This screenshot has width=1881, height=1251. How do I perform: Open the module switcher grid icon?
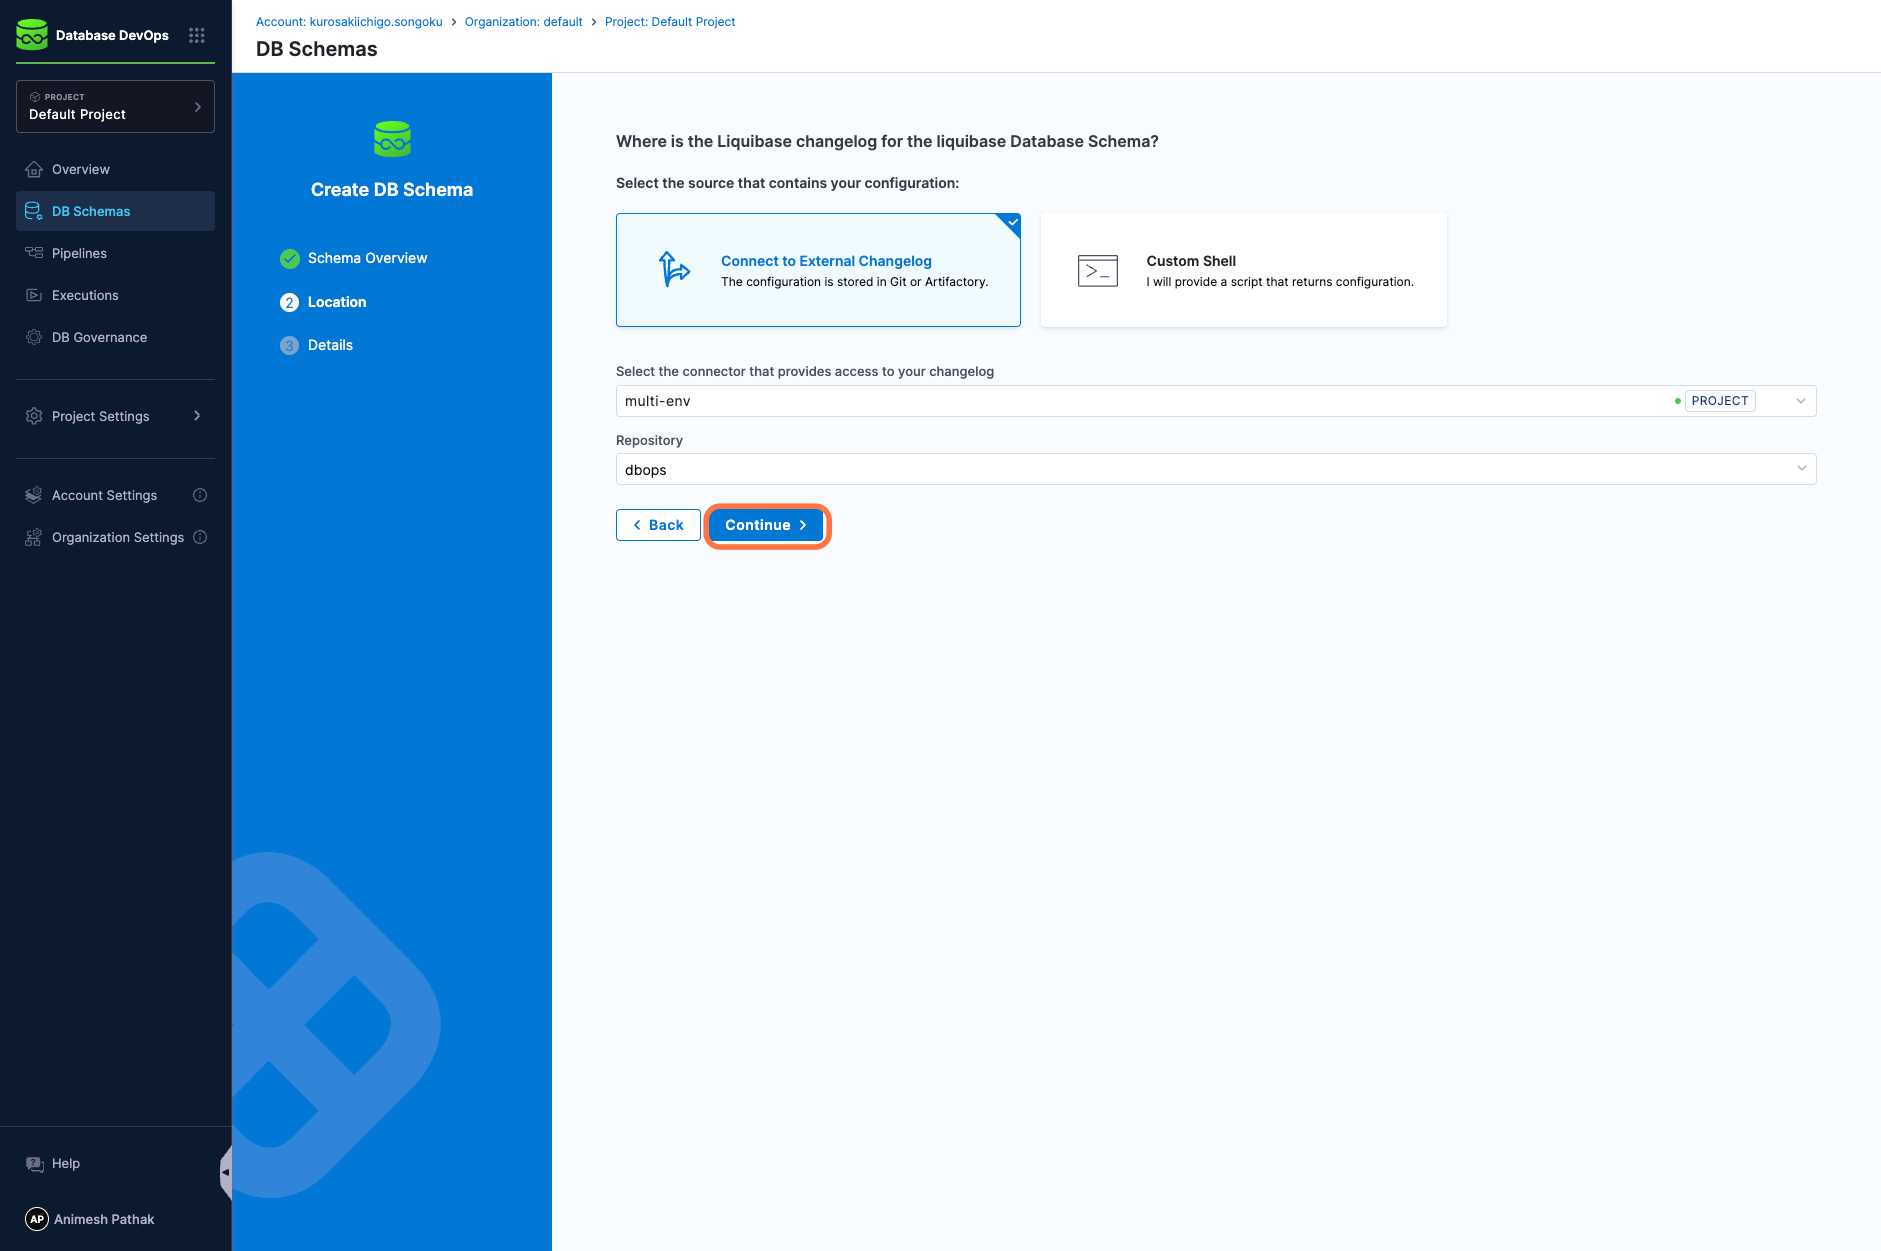[x=197, y=35]
